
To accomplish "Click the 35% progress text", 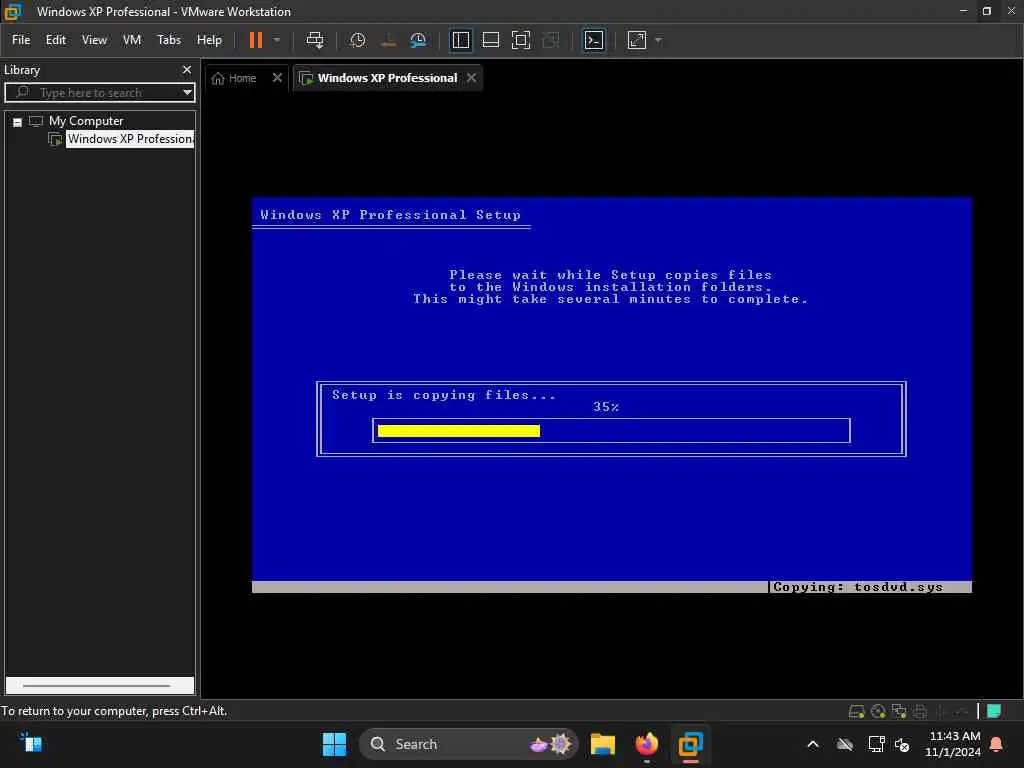I will [605, 407].
